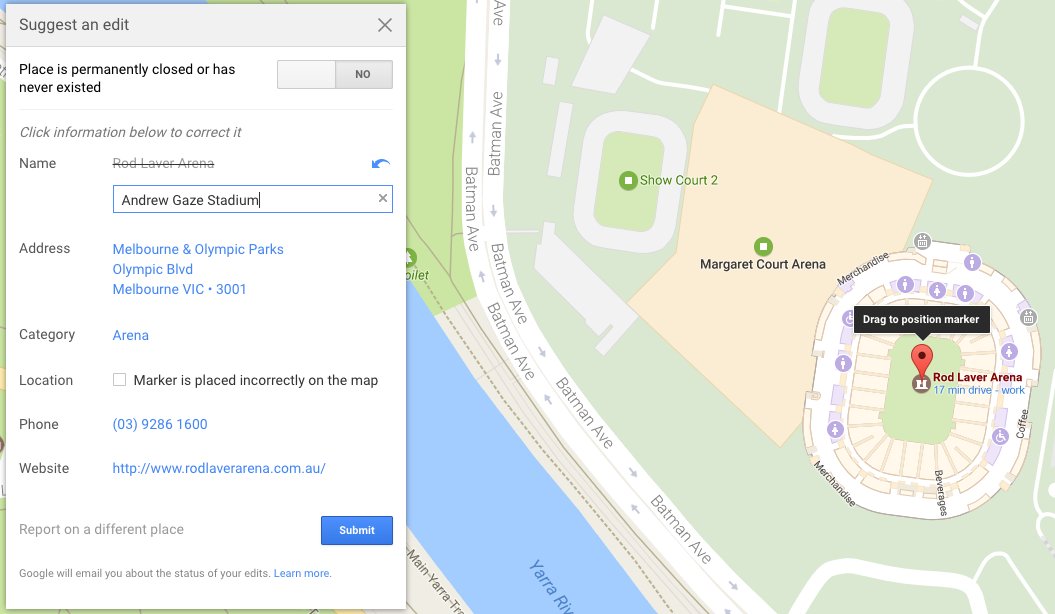Screen dimensions: 1055x614
Task: Click the Drag to position marker tooltip
Action: [x=921, y=319]
